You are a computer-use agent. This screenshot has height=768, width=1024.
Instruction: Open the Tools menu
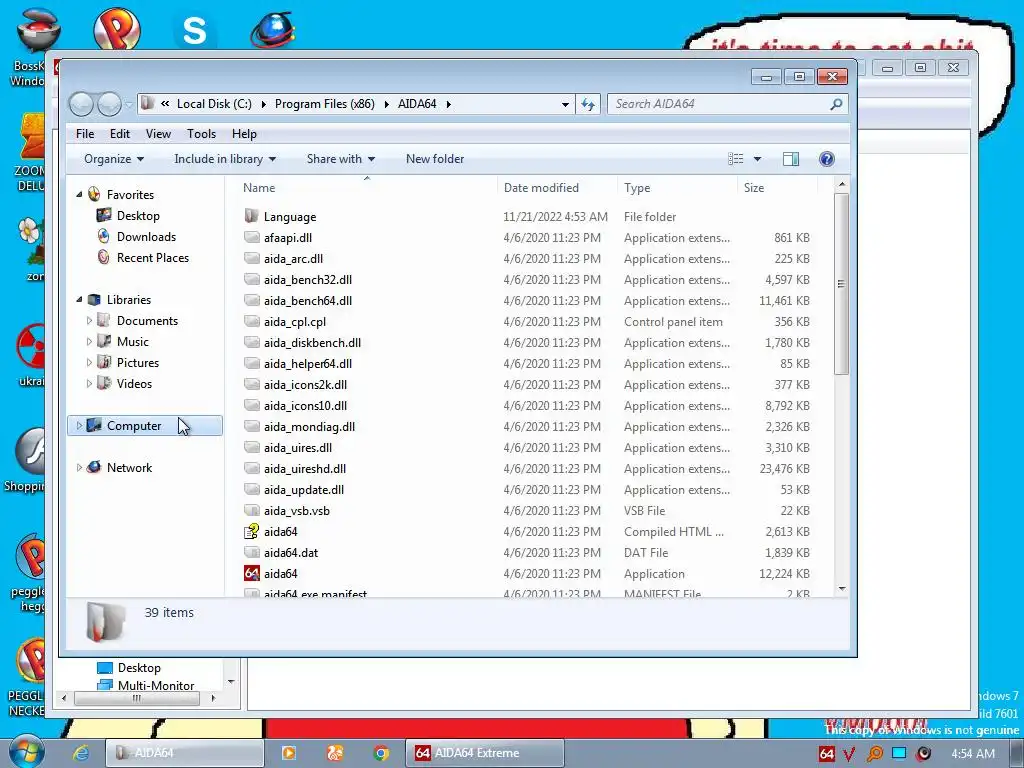tap(201, 133)
